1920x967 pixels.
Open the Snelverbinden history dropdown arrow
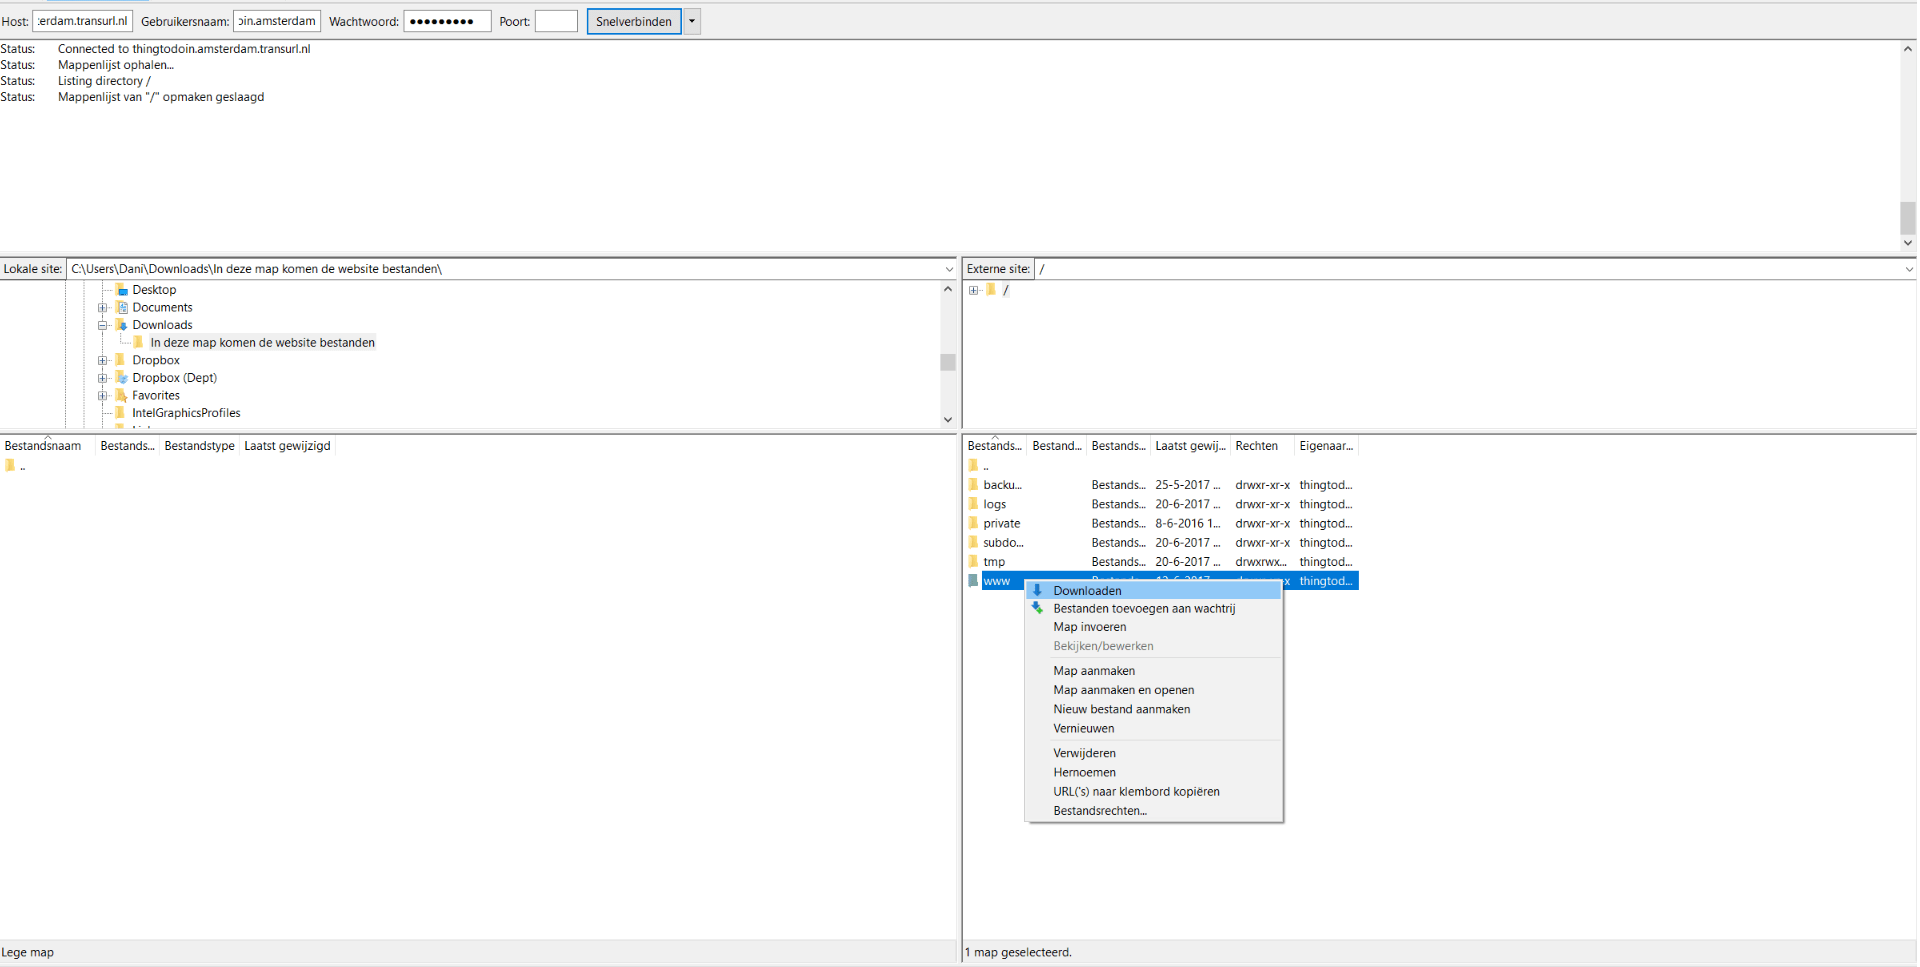tap(692, 21)
